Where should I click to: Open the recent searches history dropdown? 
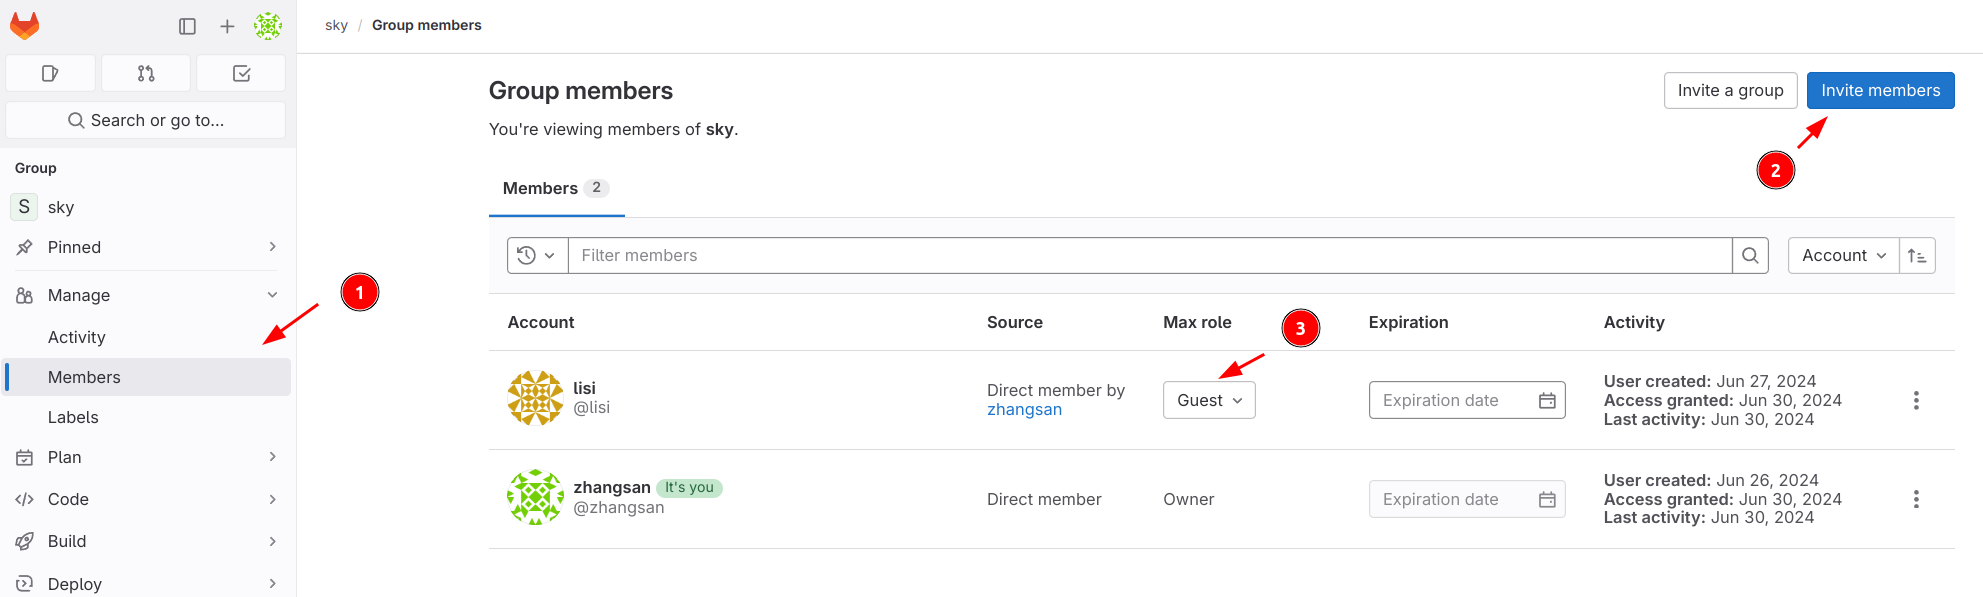click(537, 255)
